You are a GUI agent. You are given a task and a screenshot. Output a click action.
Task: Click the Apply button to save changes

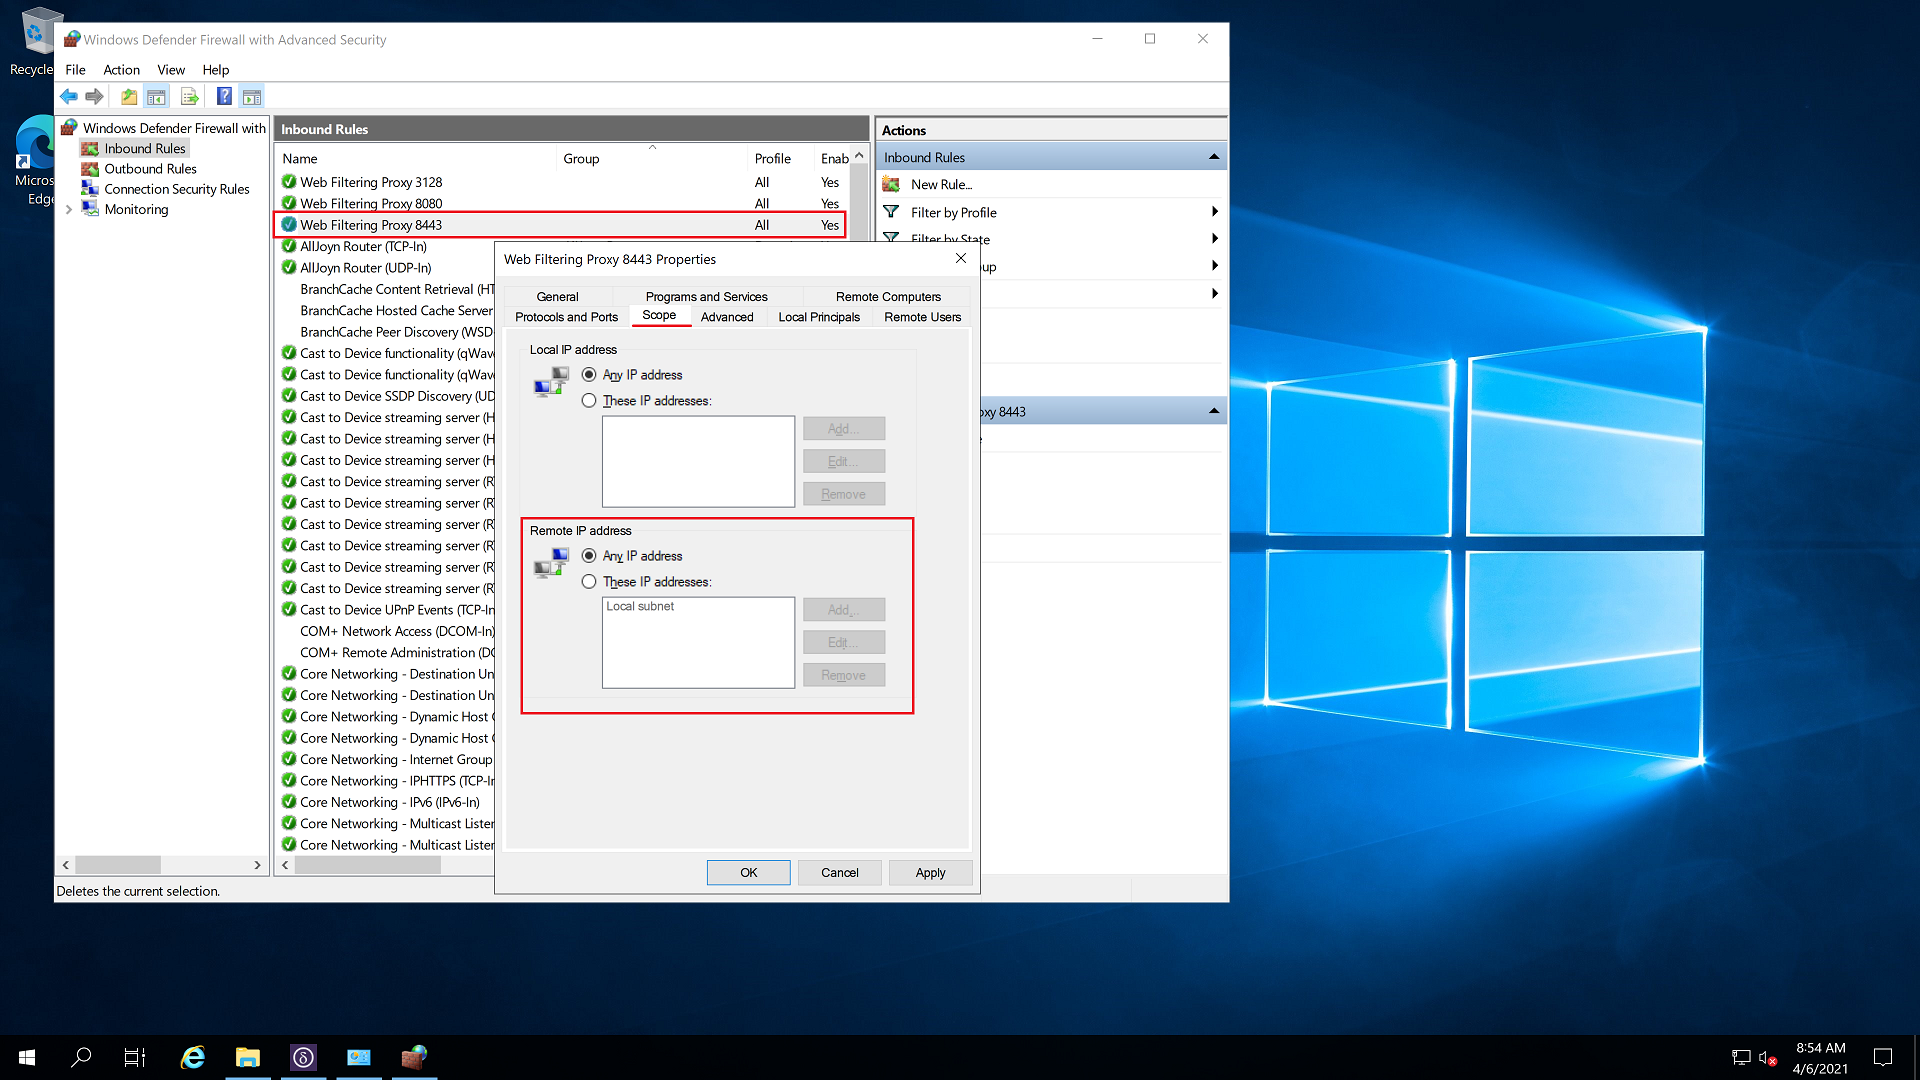pos(930,872)
